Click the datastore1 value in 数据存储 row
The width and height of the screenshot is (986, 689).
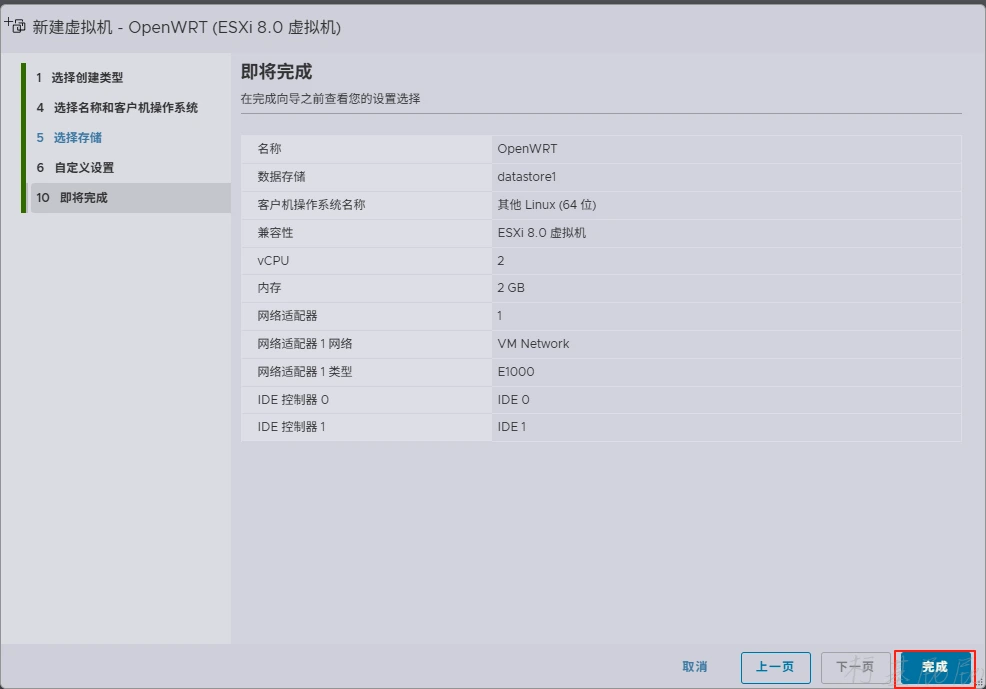pos(526,177)
